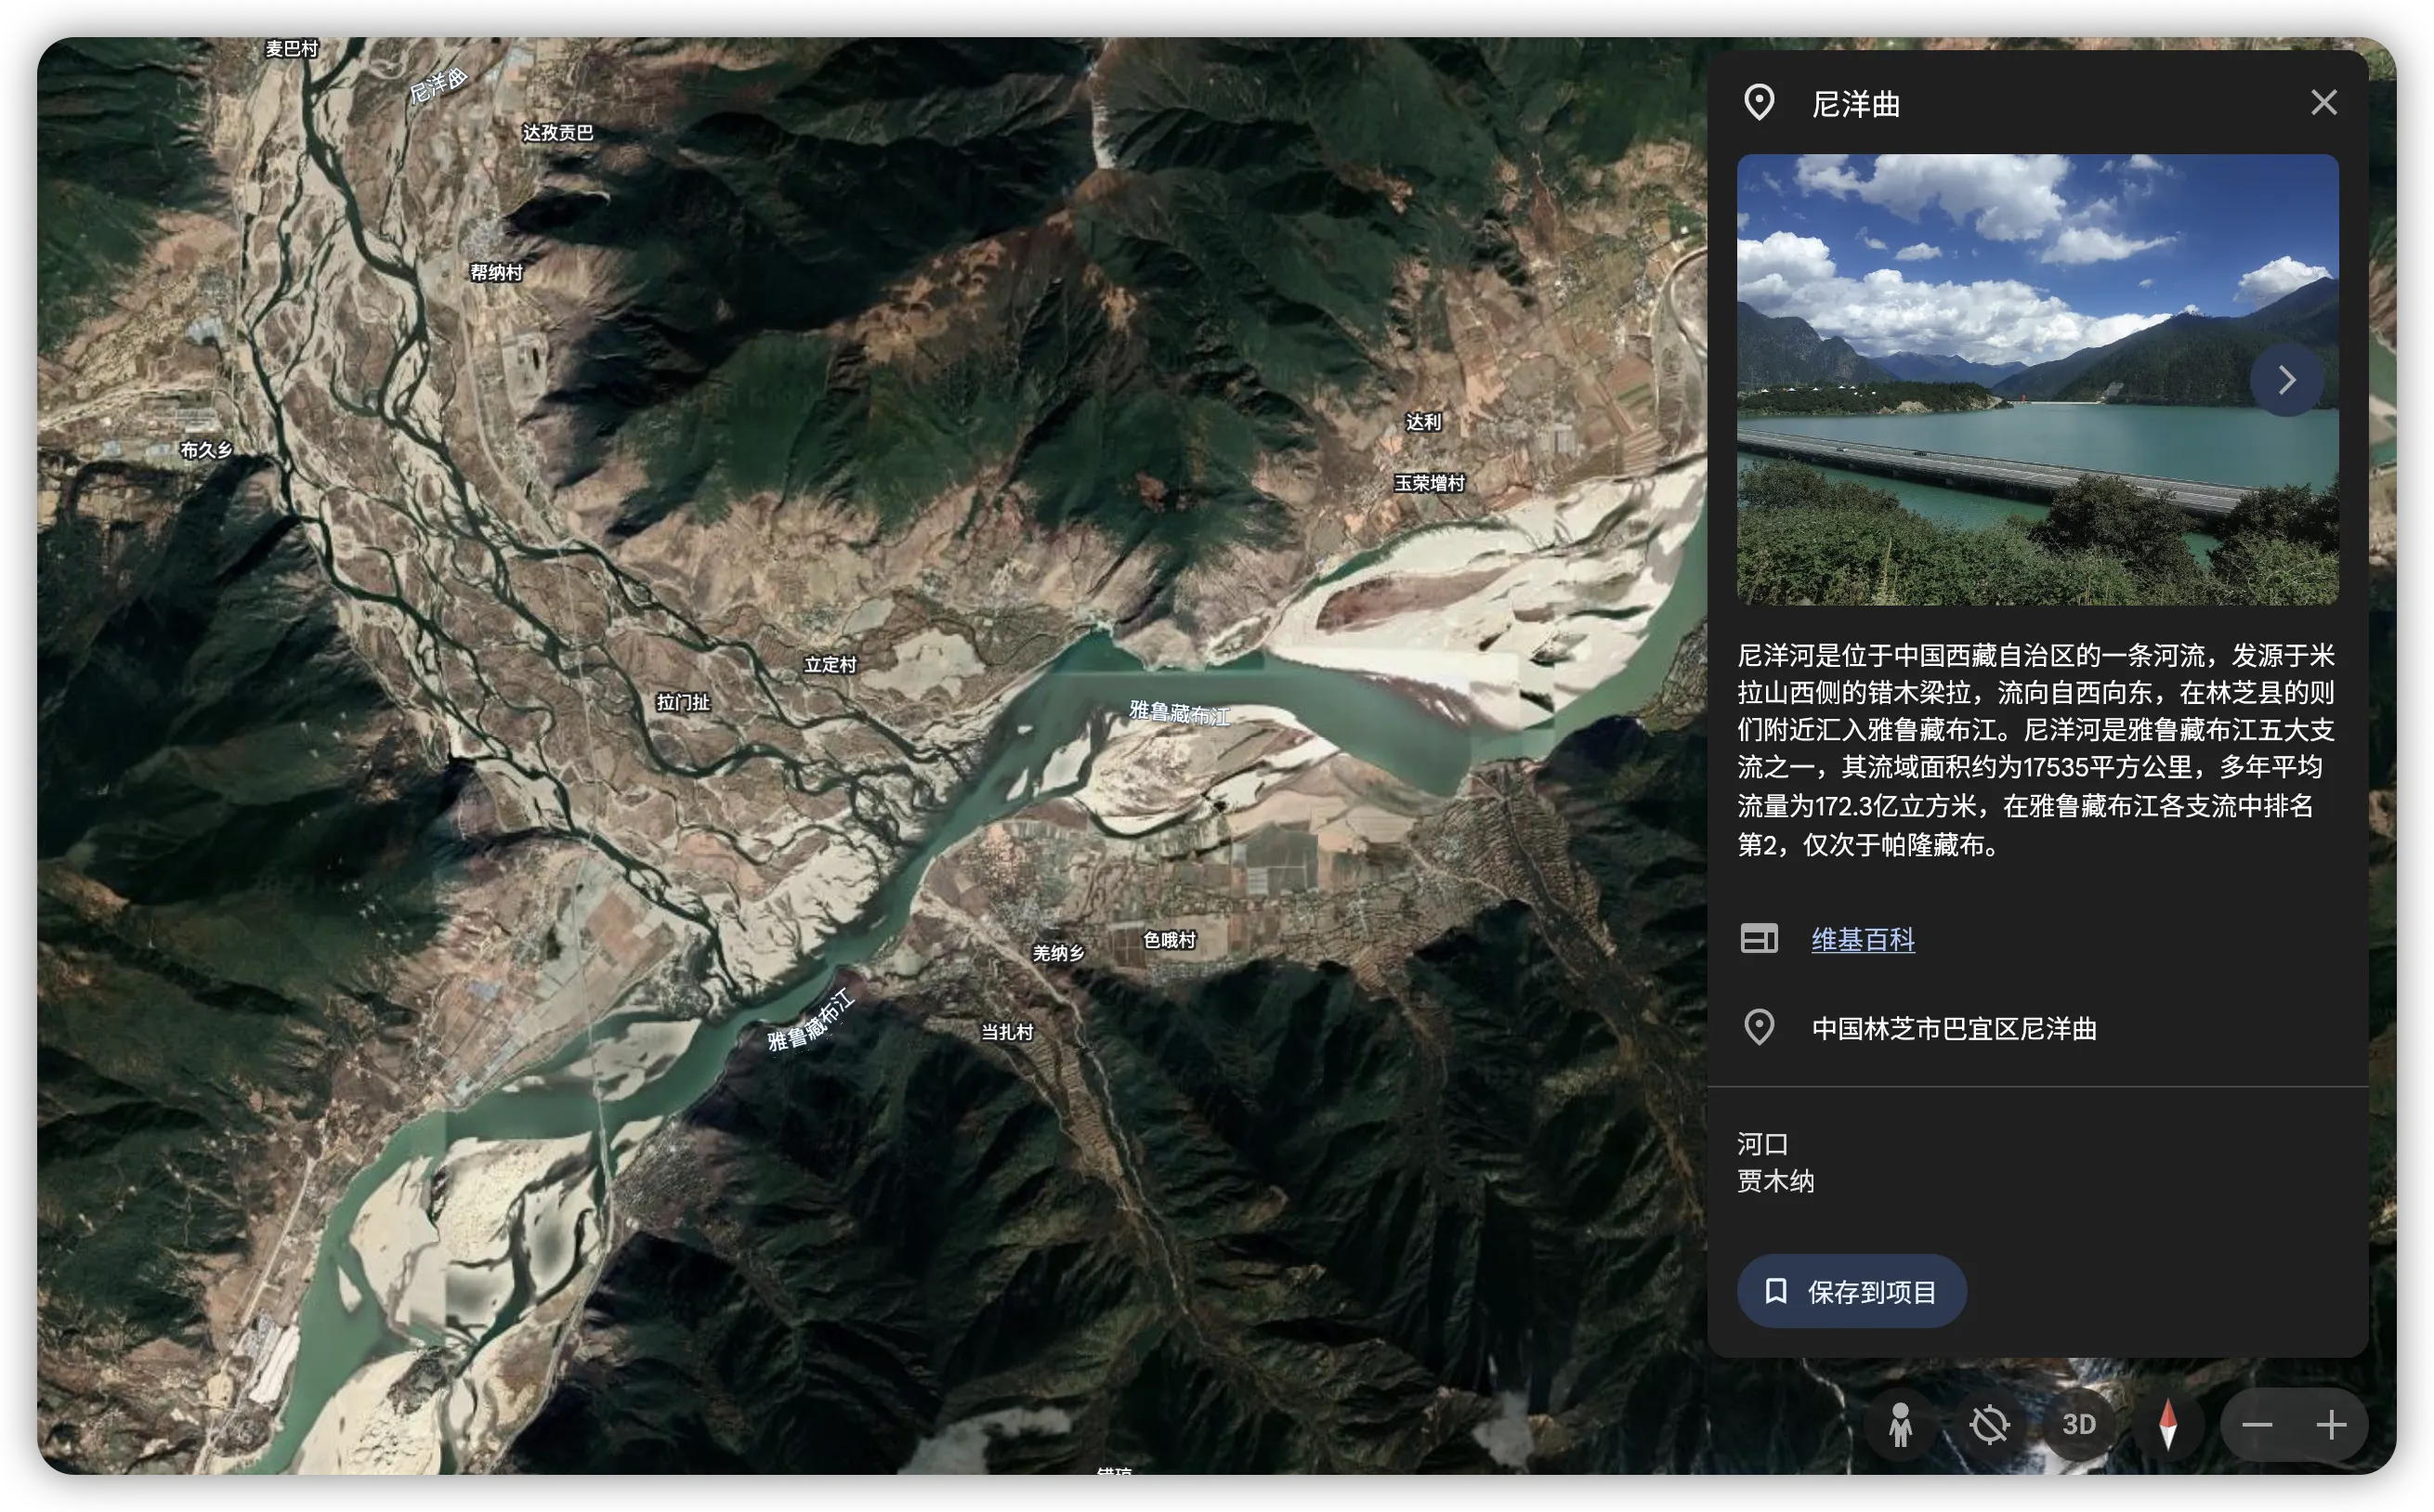Click the Wikipedia article icon
This screenshot has height=1512, width=2434.
pyautogui.click(x=1759, y=939)
